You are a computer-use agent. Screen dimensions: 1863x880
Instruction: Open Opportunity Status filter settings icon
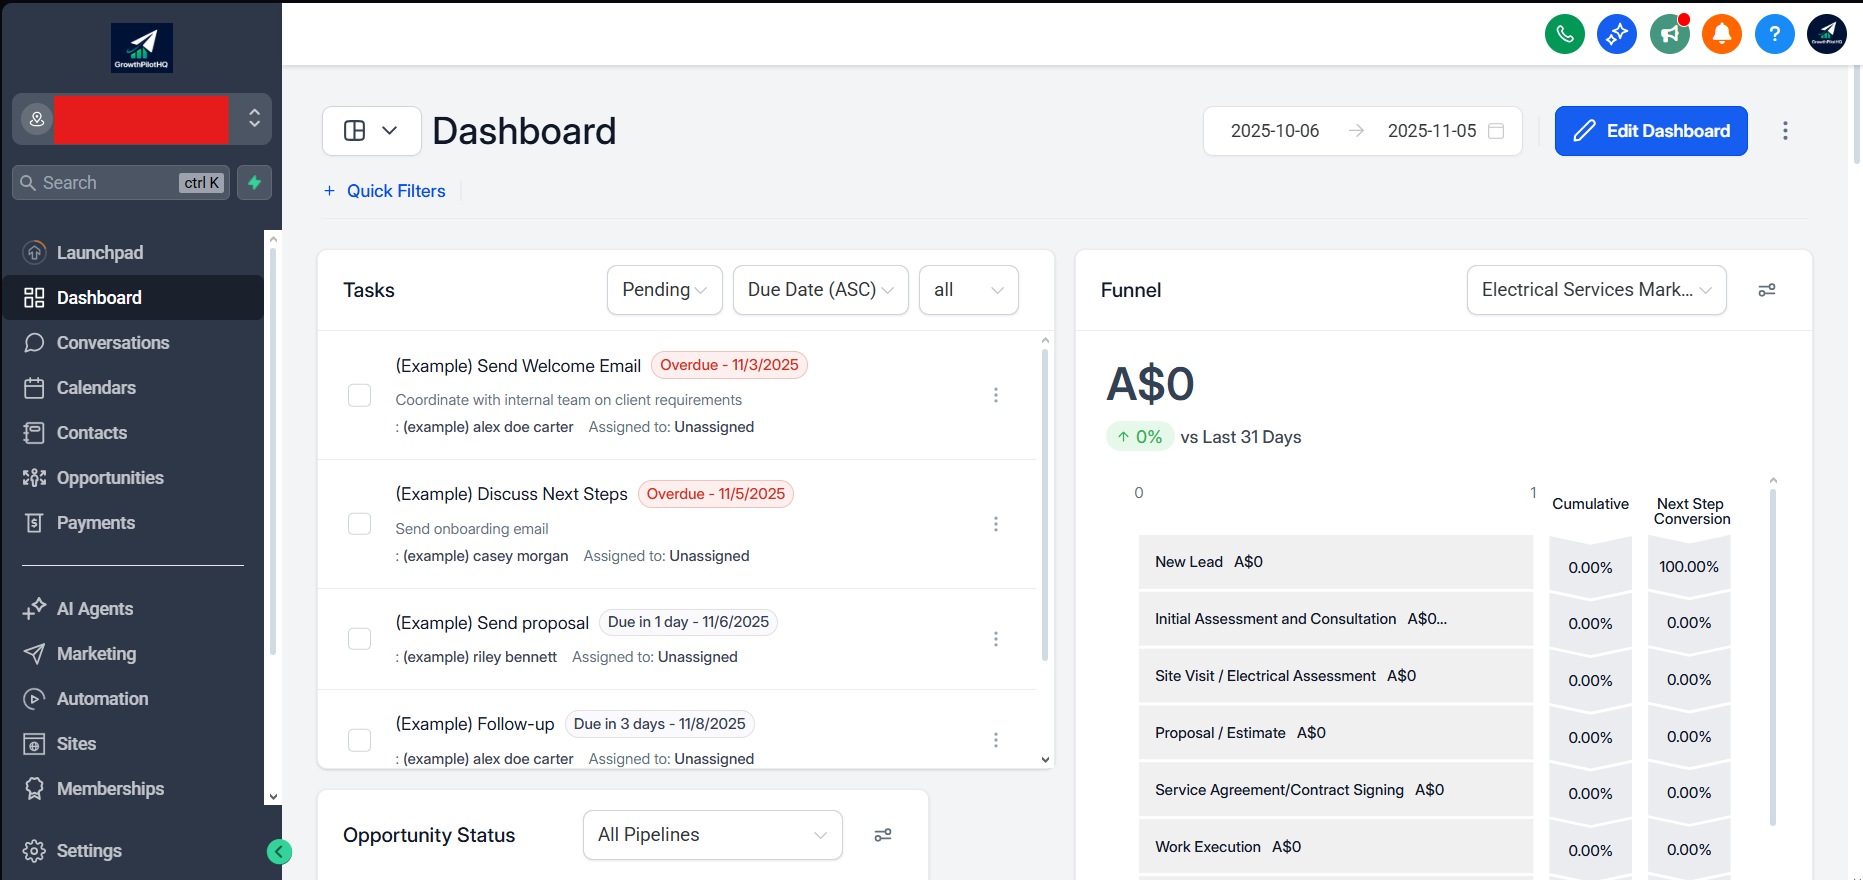click(882, 835)
